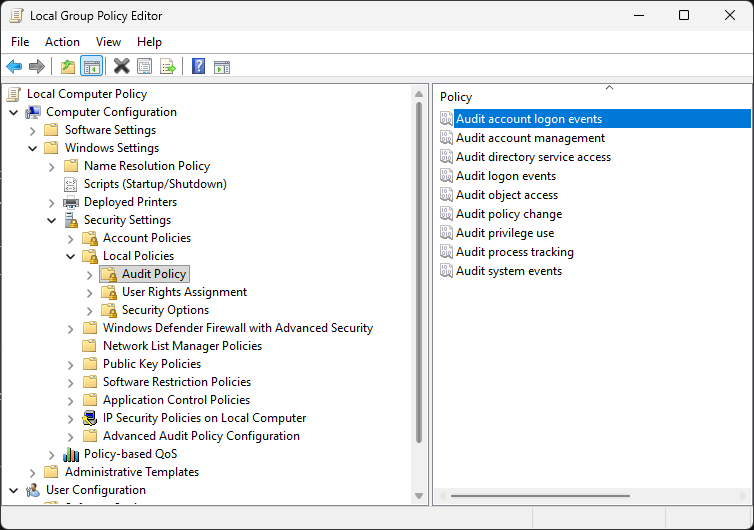Image resolution: width=754 pixels, height=530 pixels.
Task: Open the Action menu
Action: (x=62, y=42)
